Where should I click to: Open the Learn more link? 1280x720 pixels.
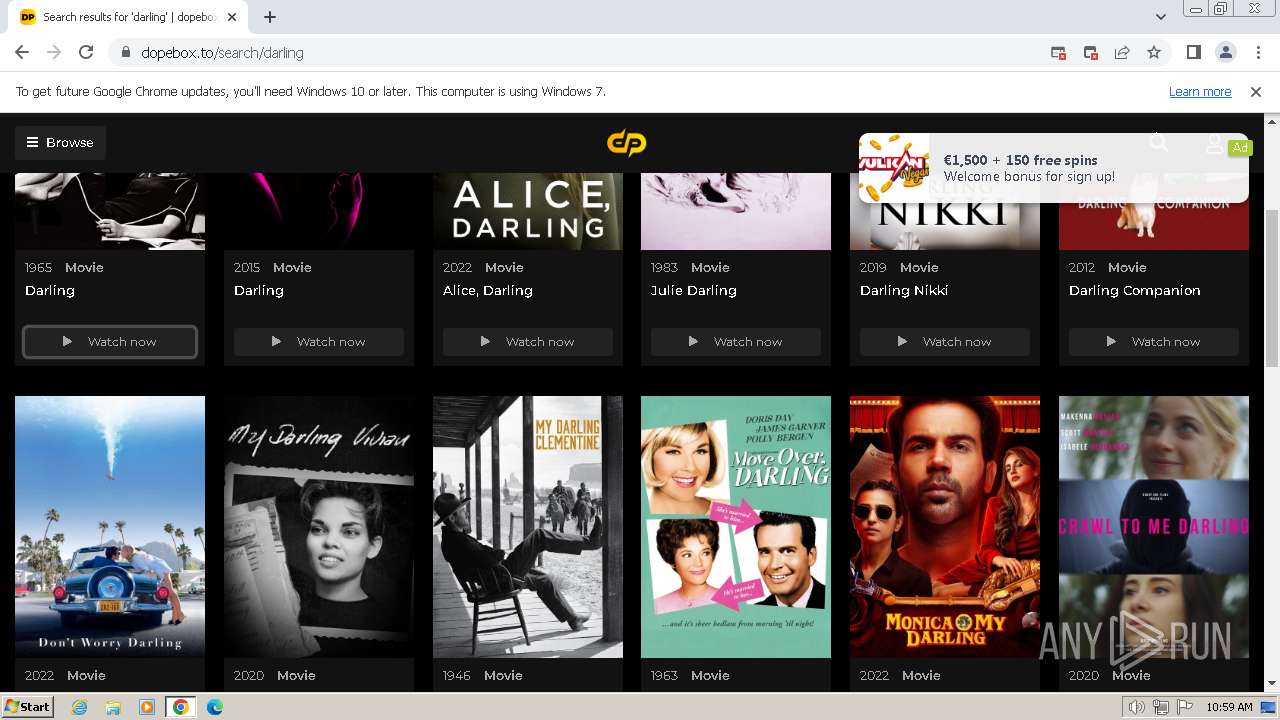pos(1200,91)
